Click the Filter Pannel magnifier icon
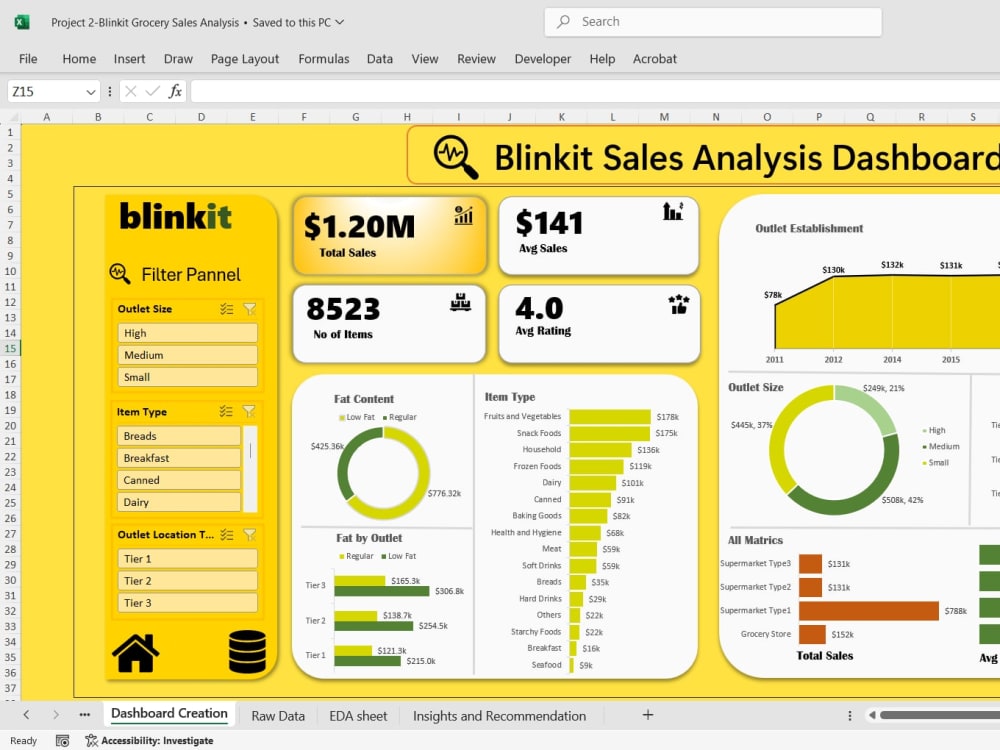 click(119, 274)
